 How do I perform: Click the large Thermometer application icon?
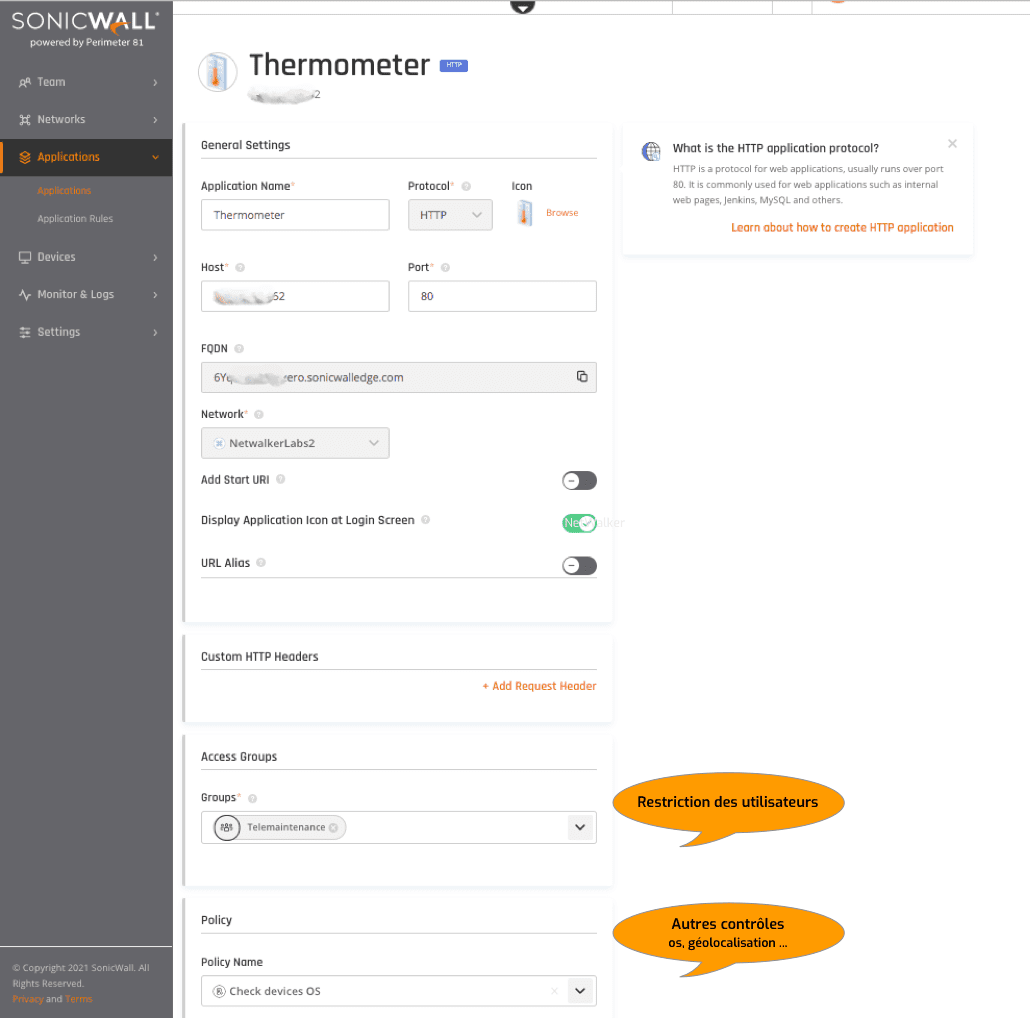217,72
